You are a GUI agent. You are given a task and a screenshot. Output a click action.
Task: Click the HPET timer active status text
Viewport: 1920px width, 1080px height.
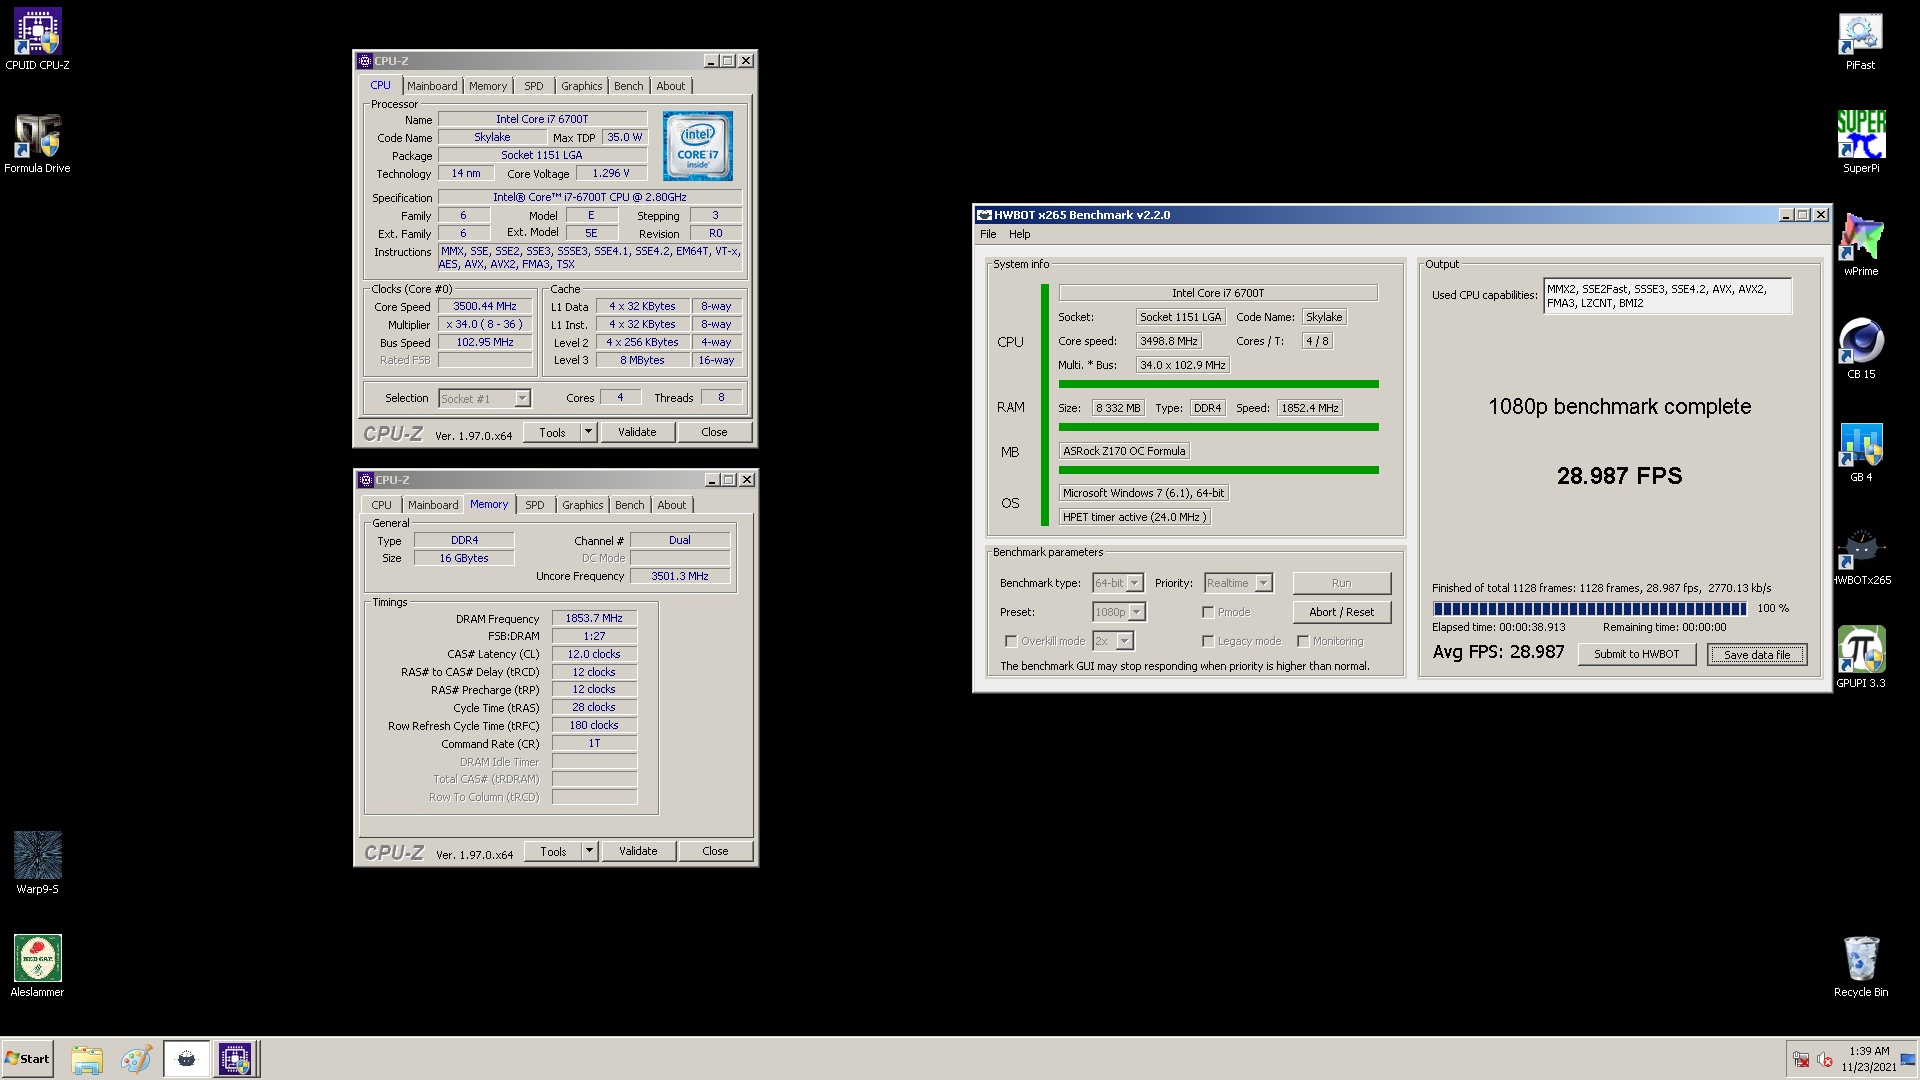pyautogui.click(x=1134, y=517)
